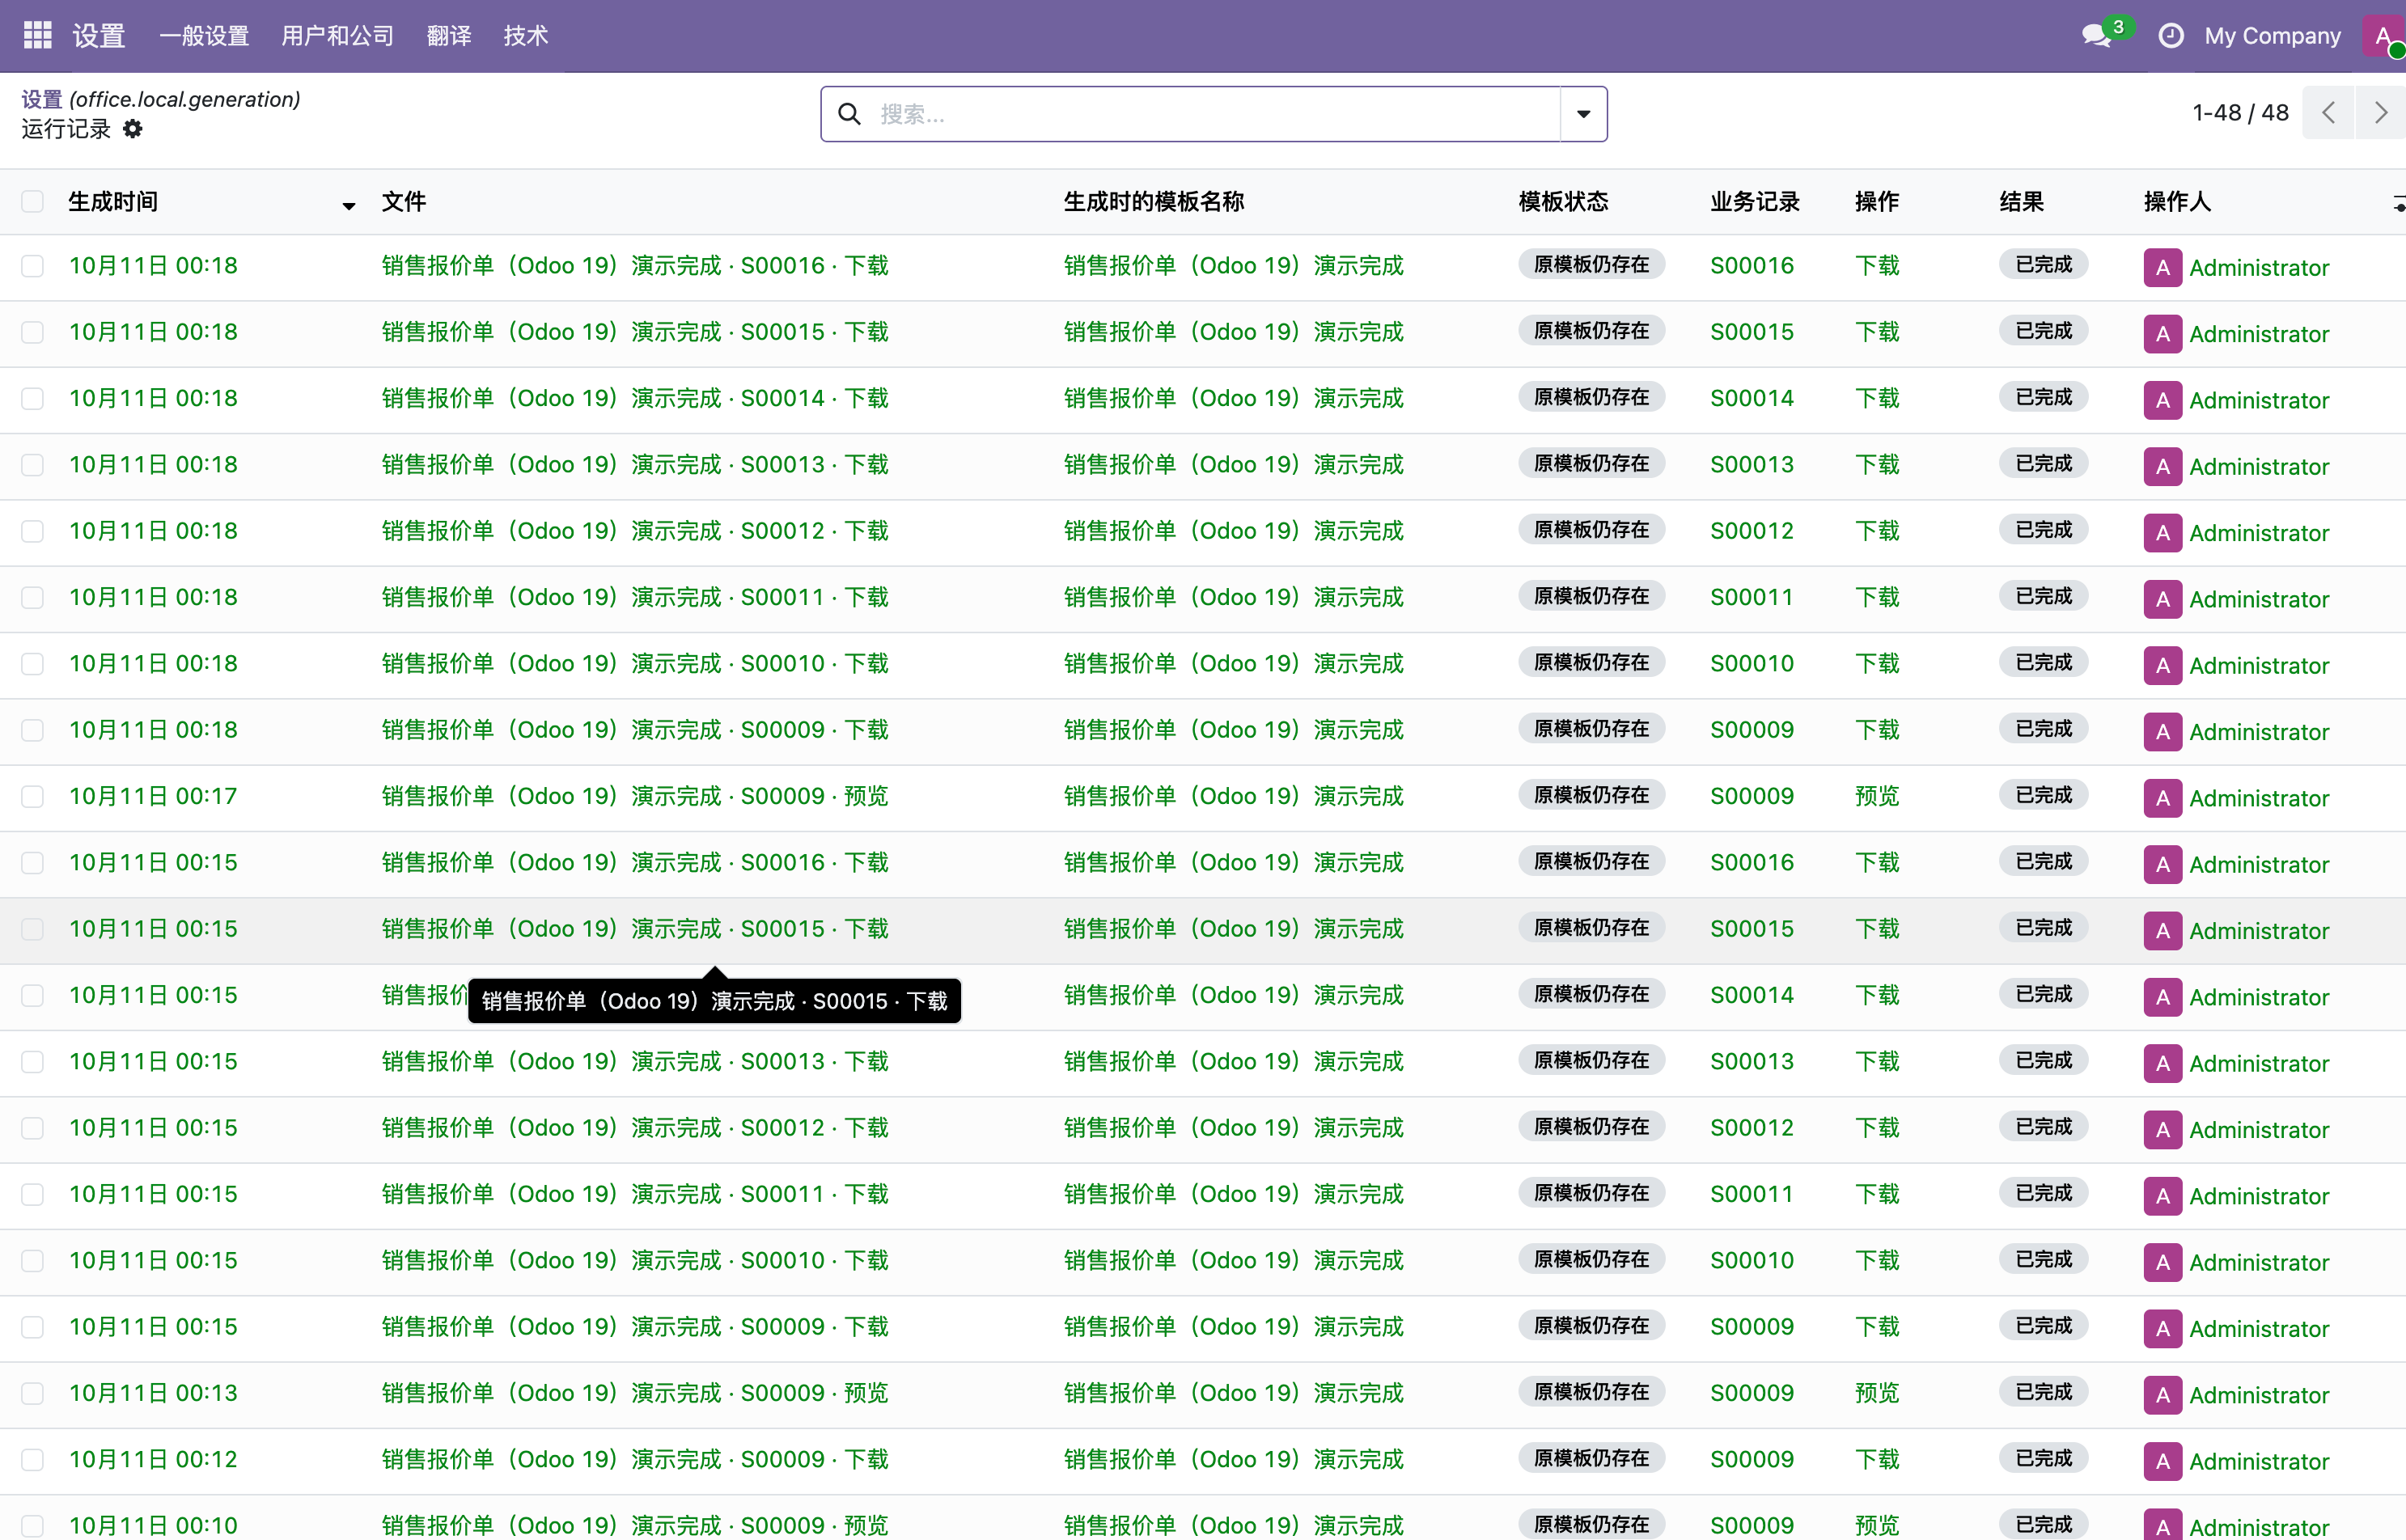Click the 生成时间 sort arrow

(x=348, y=205)
